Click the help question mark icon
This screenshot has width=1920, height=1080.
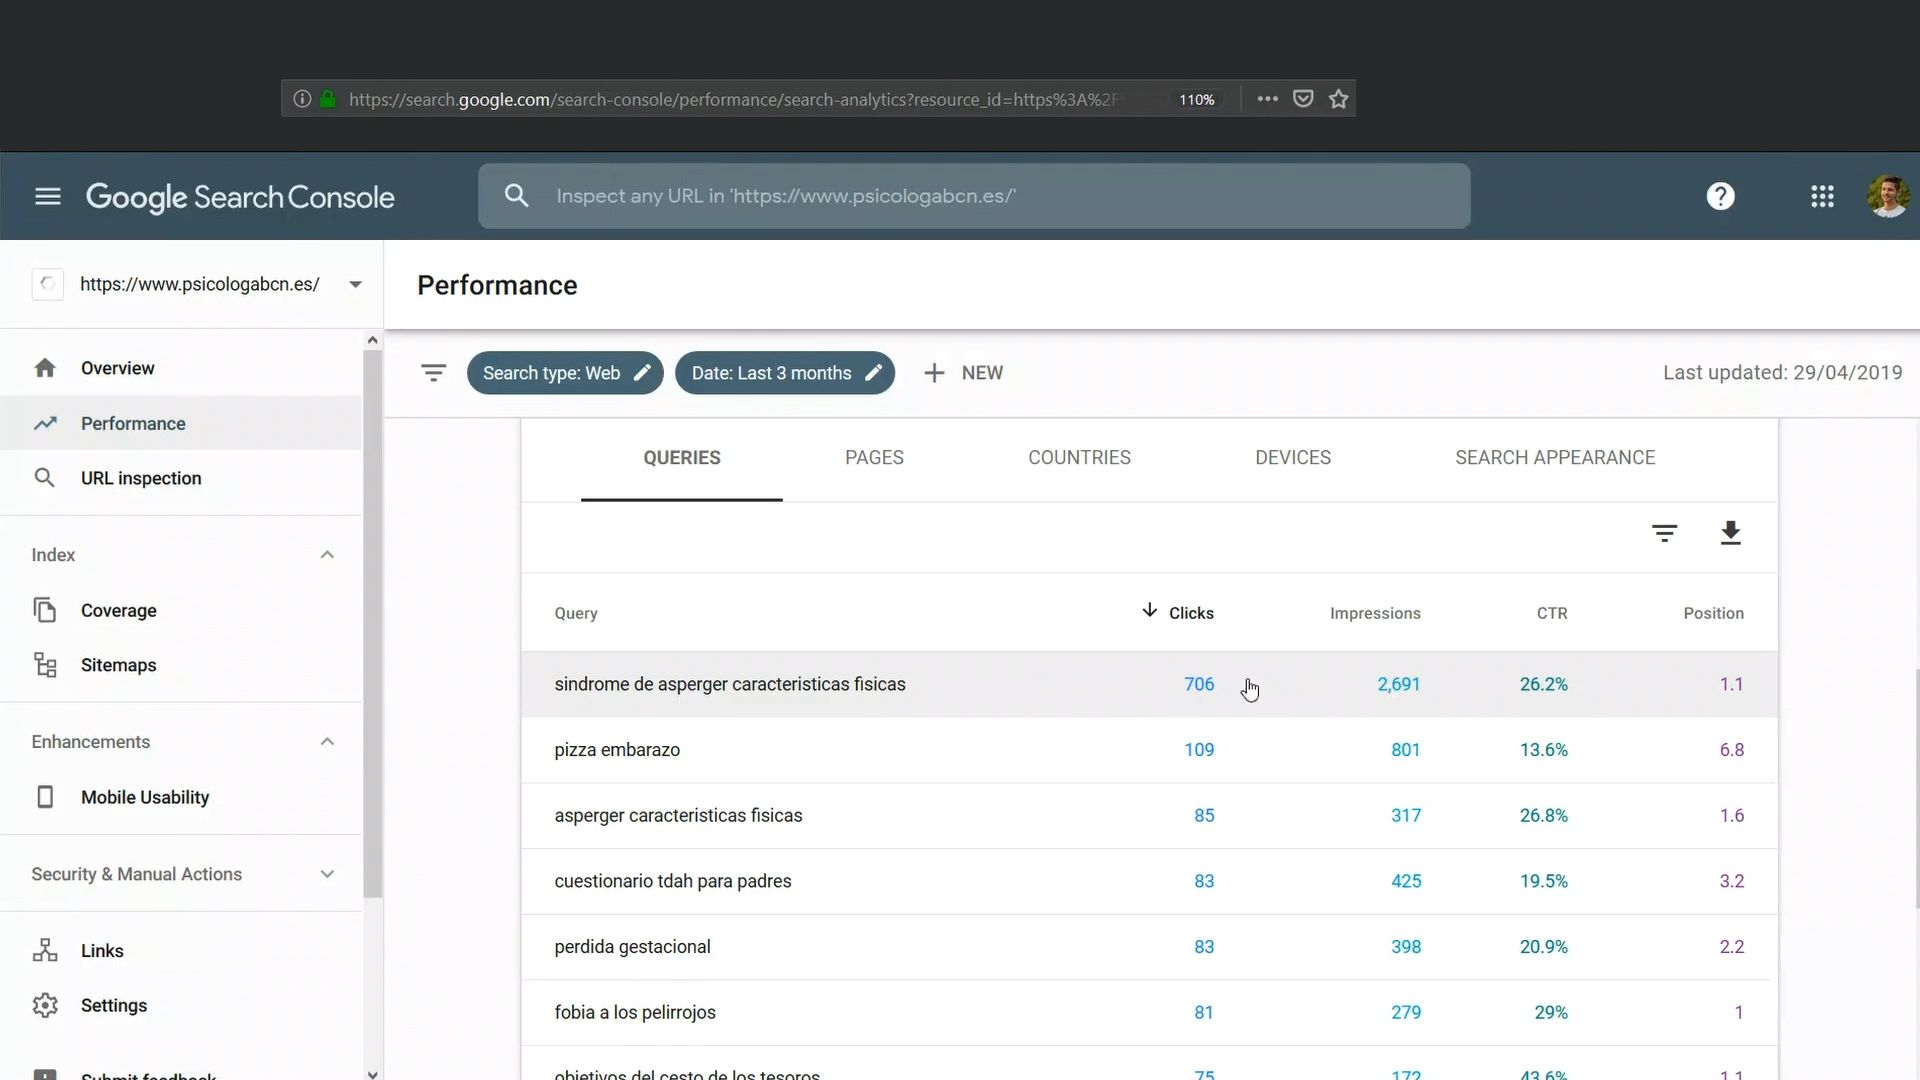(x=1720, y=196)
